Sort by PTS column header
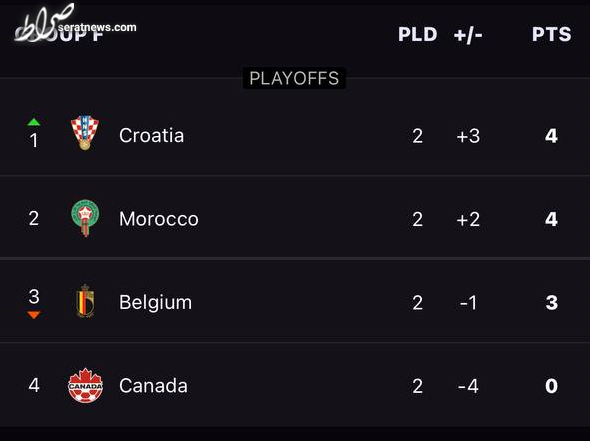 point(551,34)
